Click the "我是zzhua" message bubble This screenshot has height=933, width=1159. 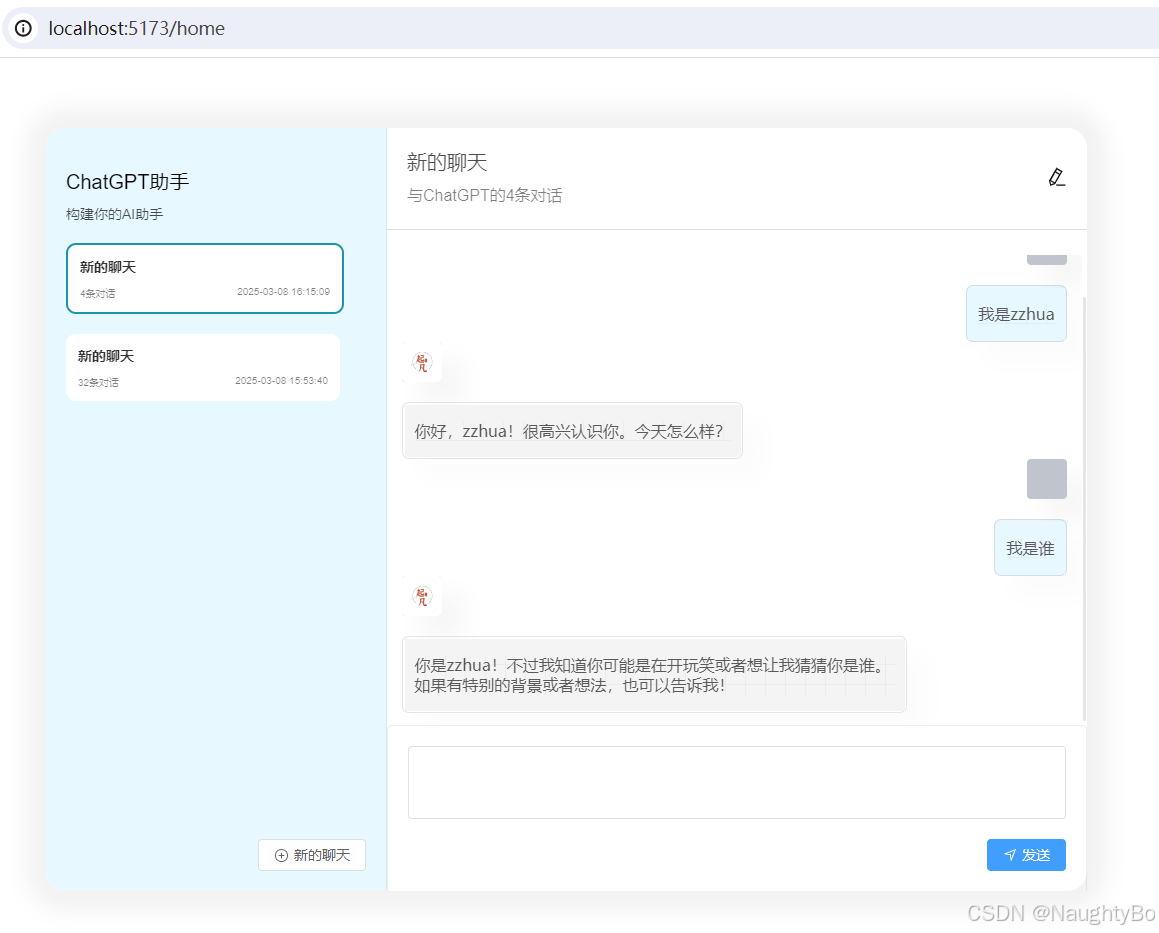point(1016,314)
